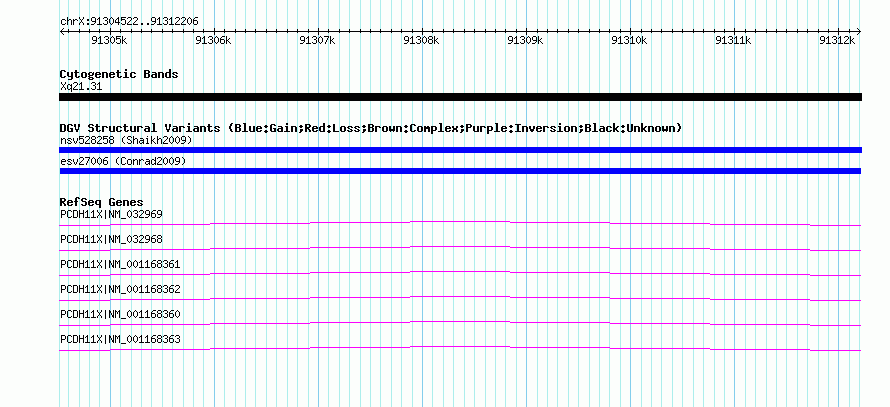The height and width of the screenshot is (407, 890).
Task: Click the magenta intron line under NM_001168362
Action: coord(460,297)
